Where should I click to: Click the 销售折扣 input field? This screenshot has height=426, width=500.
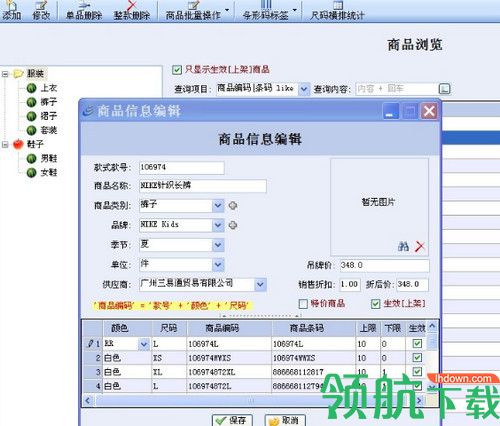click(x=350, y=284)
